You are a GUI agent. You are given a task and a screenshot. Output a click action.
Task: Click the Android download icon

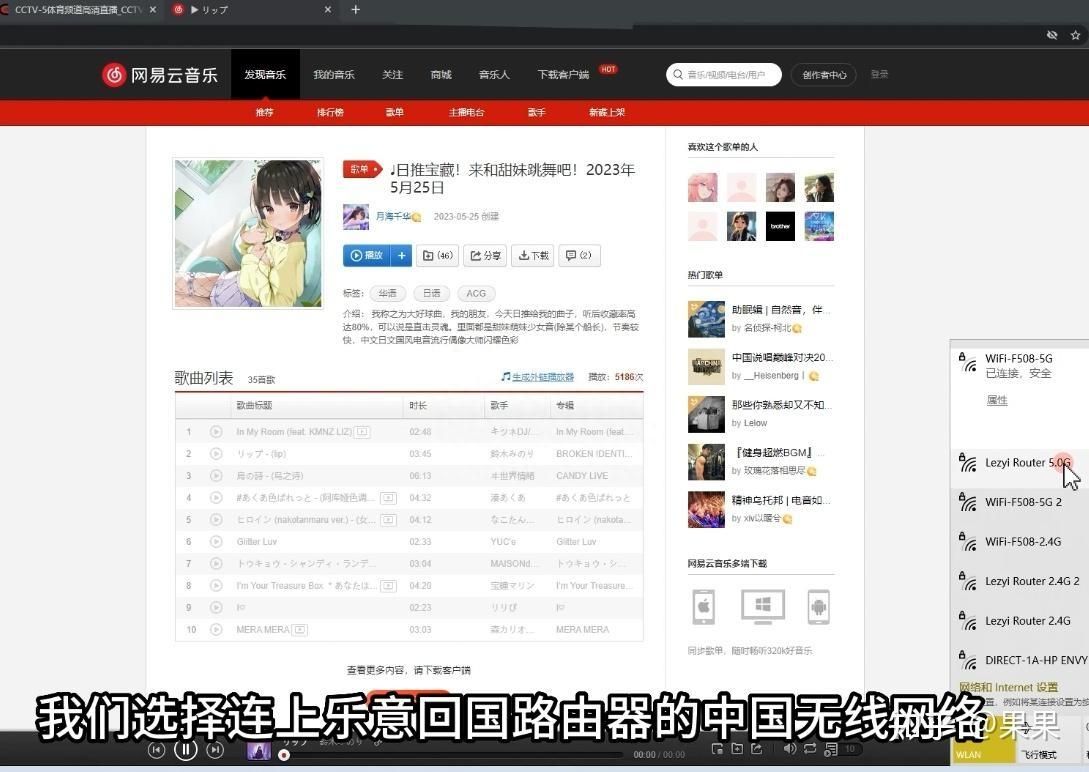[x=819, y=606]
